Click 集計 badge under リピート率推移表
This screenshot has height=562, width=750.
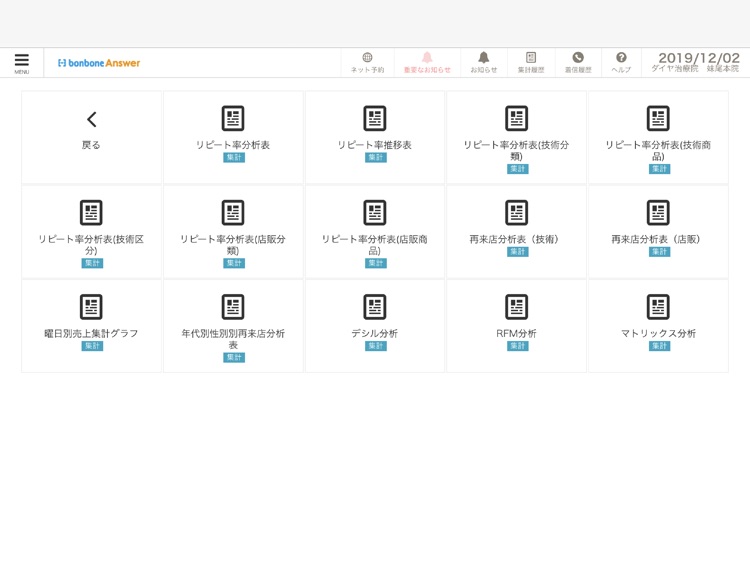coord(376,157)
